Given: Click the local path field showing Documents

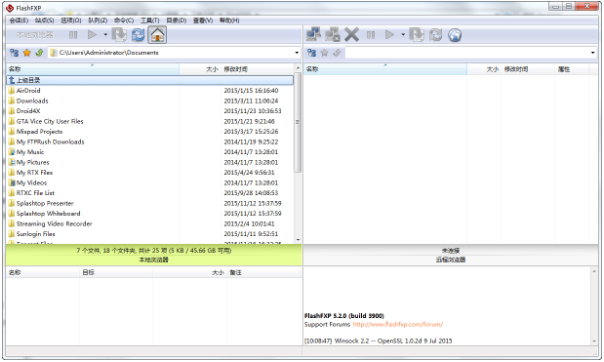Looking at the screenshot, I should pos(171,53).
